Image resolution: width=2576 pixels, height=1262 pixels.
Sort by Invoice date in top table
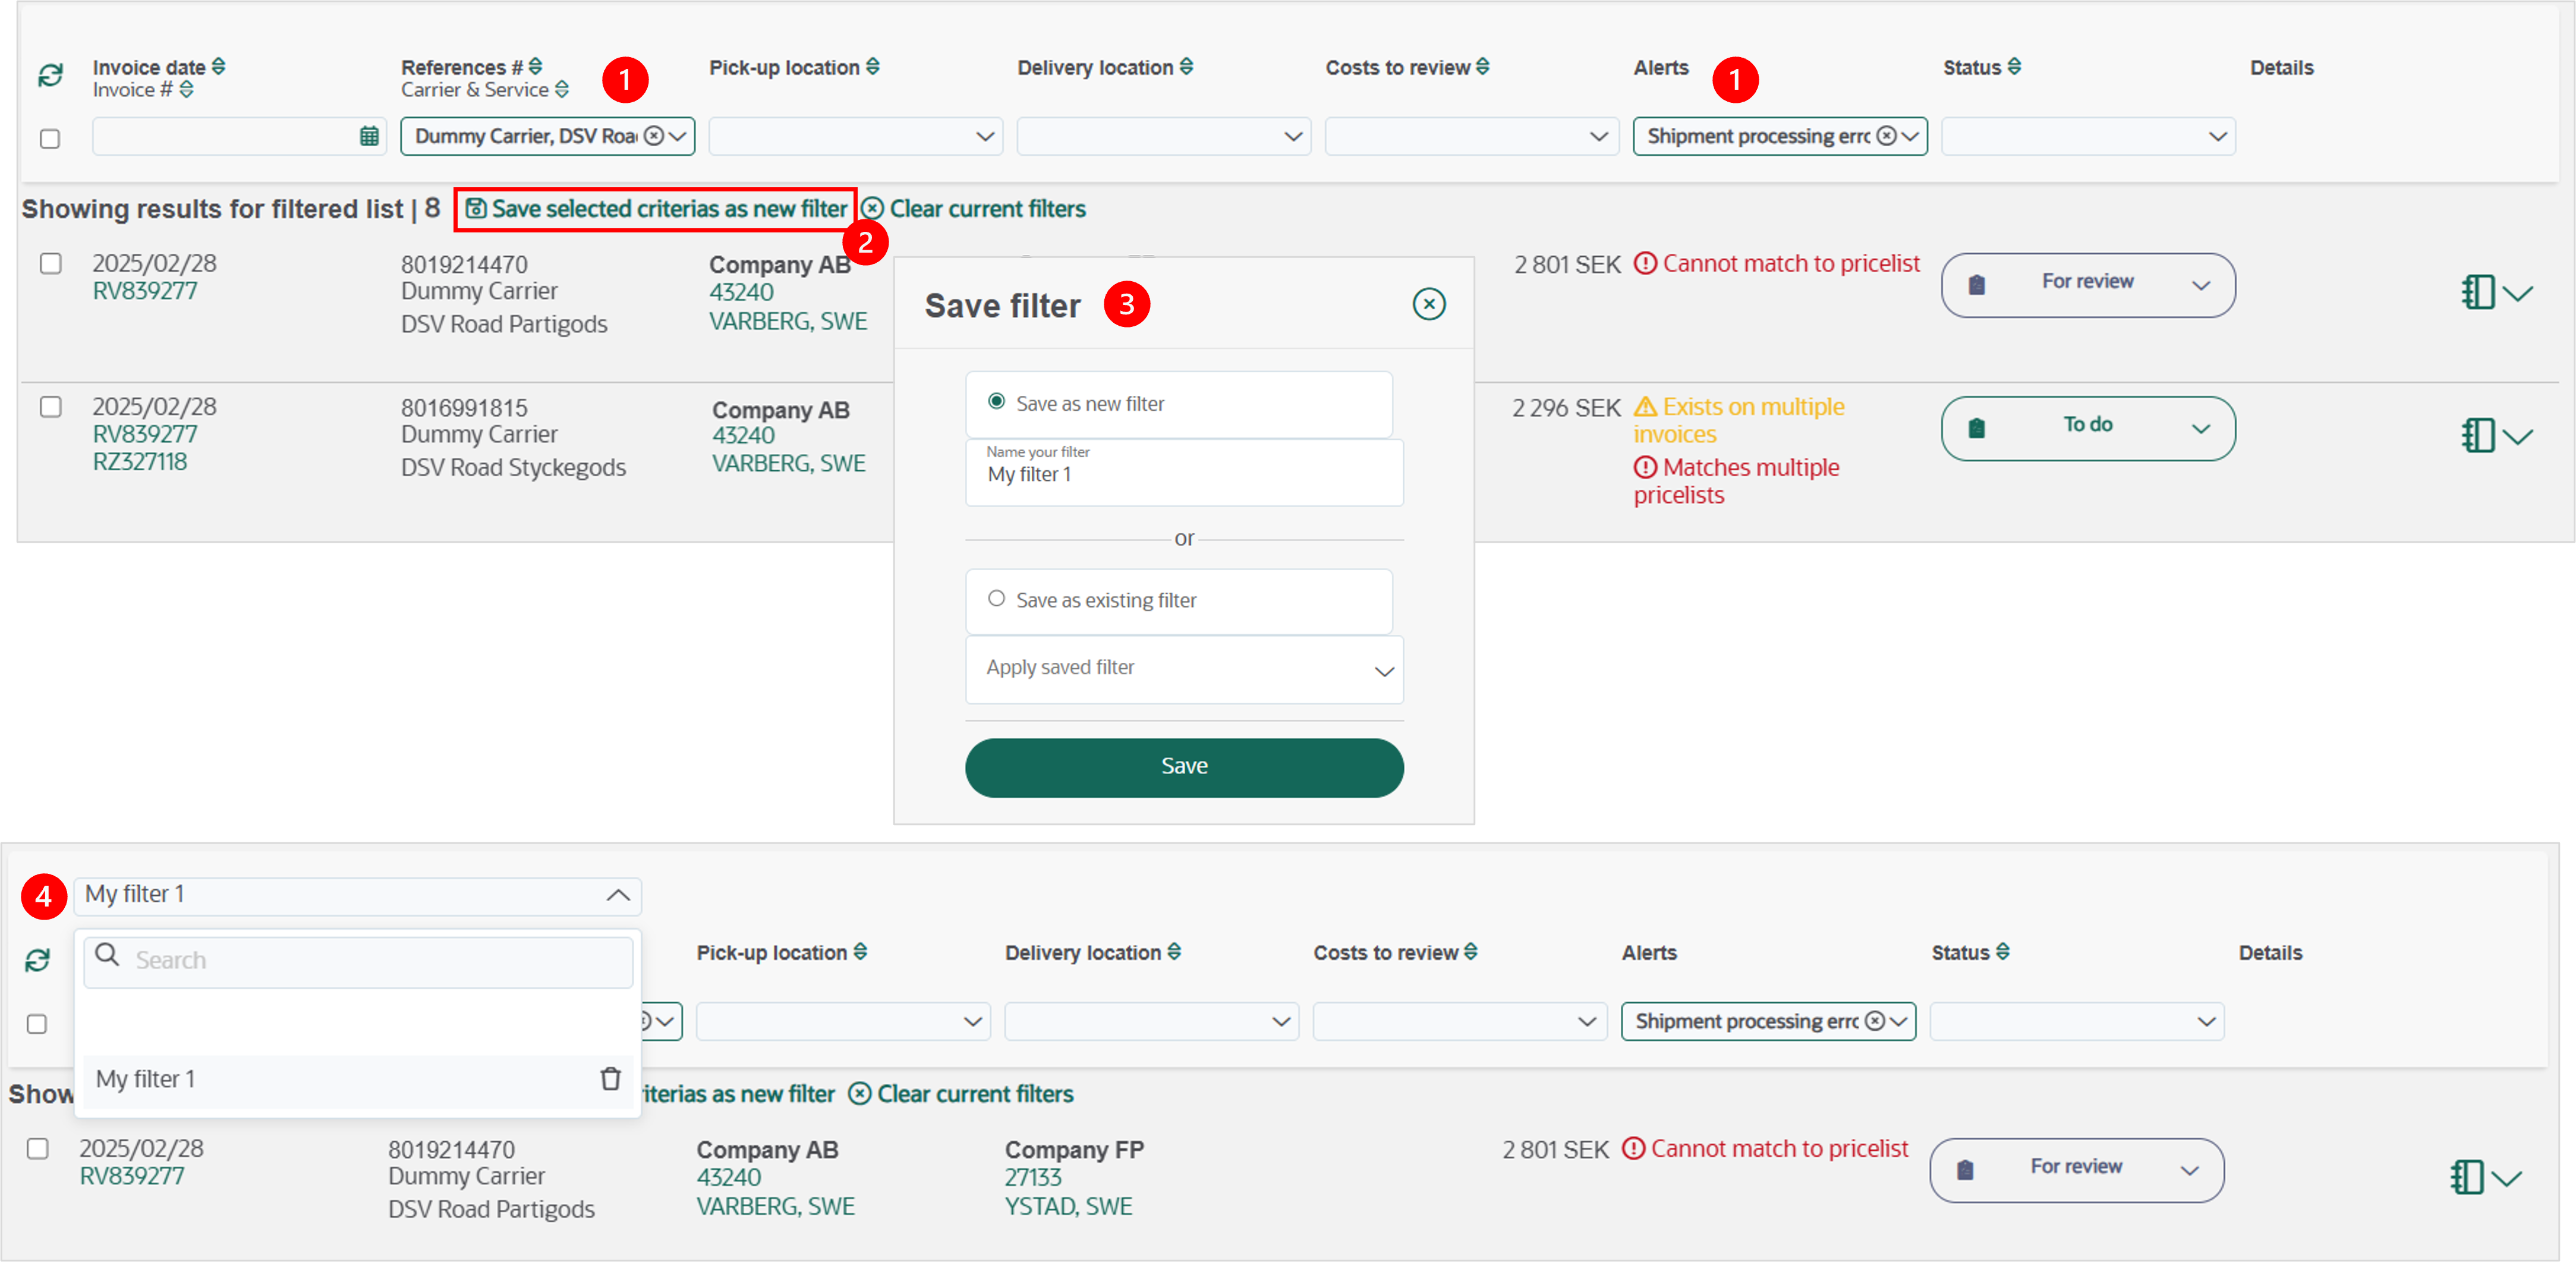click(218, 67)
